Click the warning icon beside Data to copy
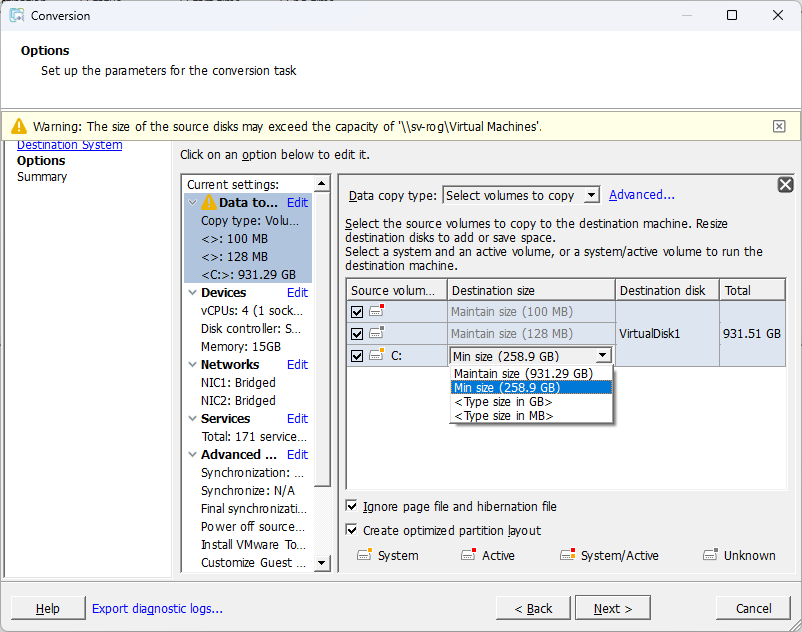802x632 pixels. click(209, 202)
